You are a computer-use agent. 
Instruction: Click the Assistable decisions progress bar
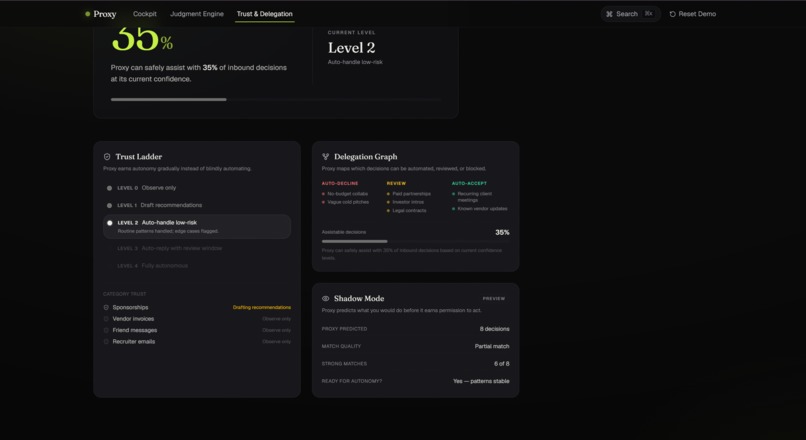click(x=415, y=241)
